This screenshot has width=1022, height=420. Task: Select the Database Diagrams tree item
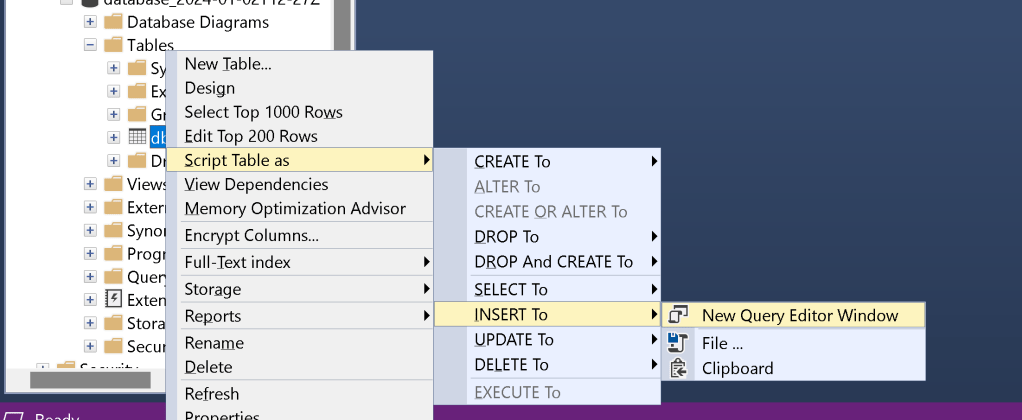pos(197,22)
